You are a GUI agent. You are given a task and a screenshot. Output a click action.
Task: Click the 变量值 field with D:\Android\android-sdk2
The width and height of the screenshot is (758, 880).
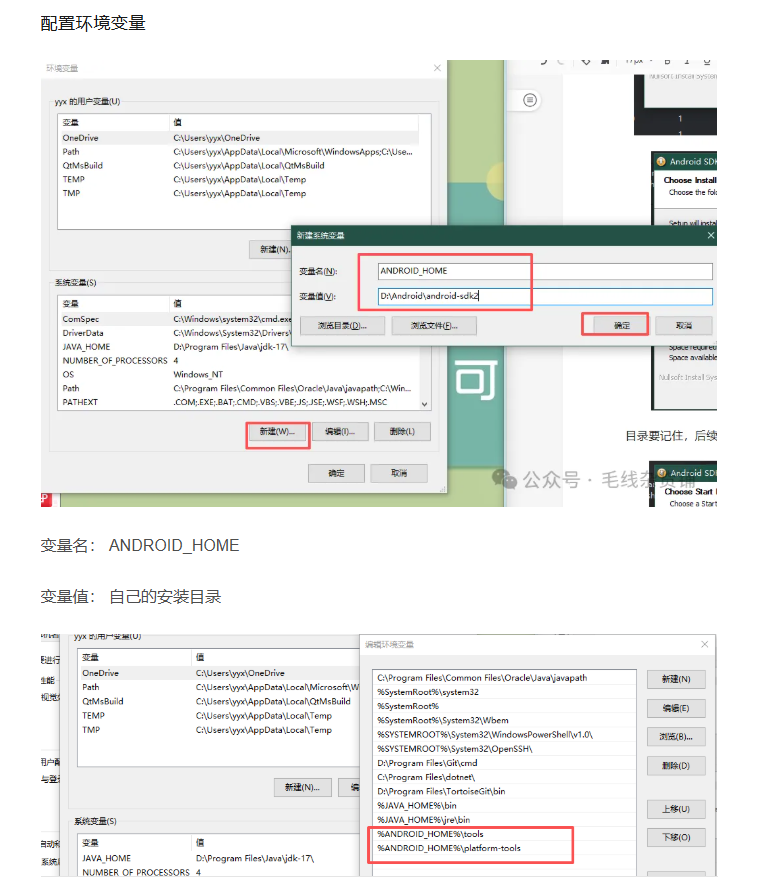pos(545,296)
